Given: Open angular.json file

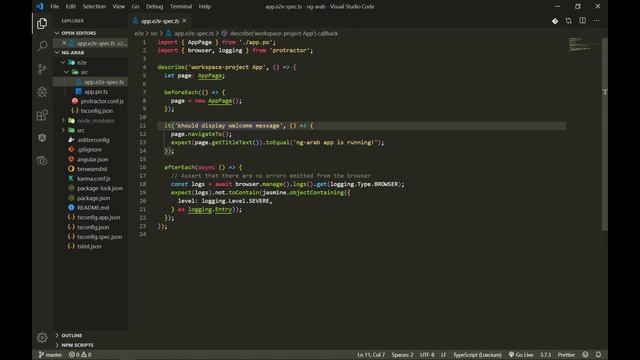Looking at the screenshot, I should (x=93, y=160).
